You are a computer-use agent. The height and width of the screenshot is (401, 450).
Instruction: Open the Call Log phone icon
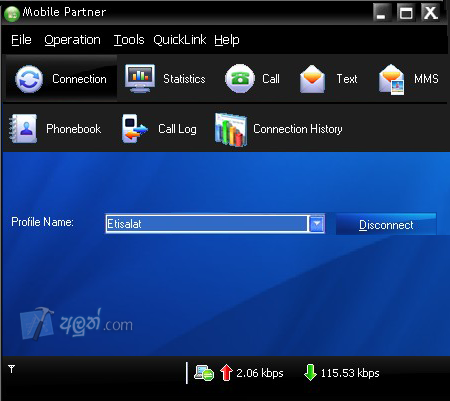pos(134,129)
